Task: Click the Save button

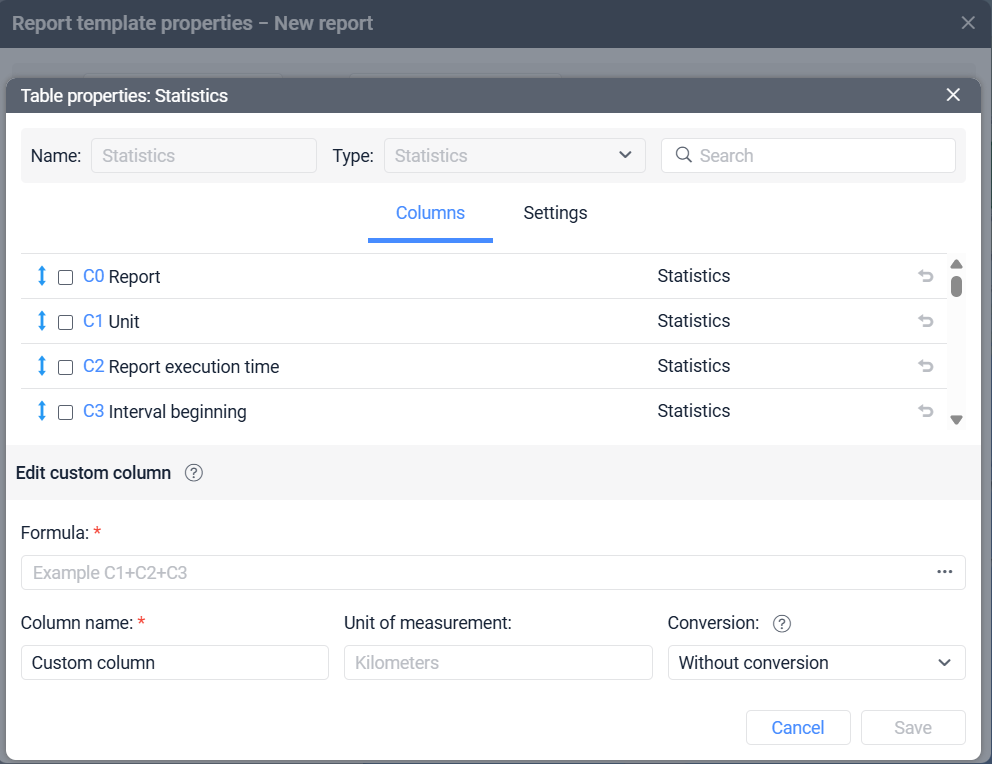Action: pos(912,728)
